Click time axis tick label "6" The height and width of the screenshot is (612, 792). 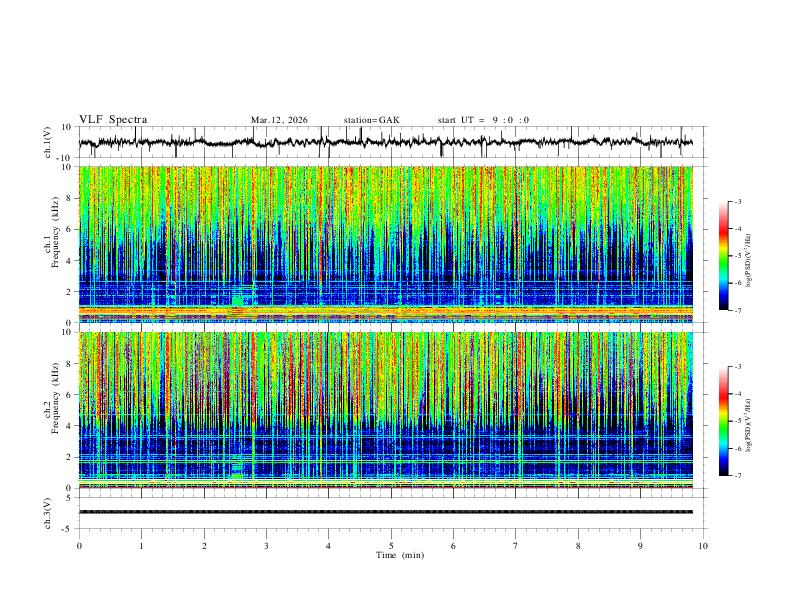[454, 546]
